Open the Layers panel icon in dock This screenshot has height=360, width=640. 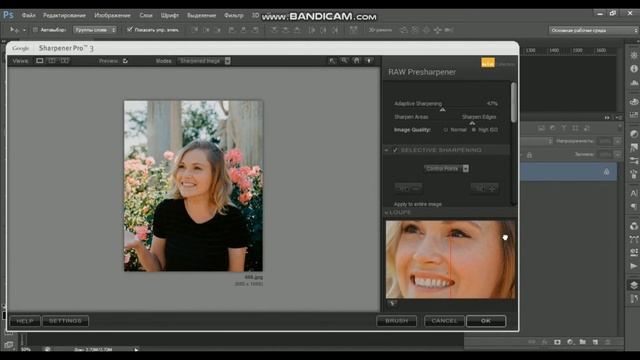click(634, 285)
